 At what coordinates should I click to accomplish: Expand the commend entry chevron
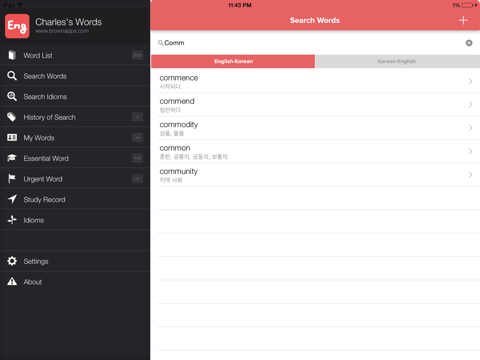click(470, 104)
